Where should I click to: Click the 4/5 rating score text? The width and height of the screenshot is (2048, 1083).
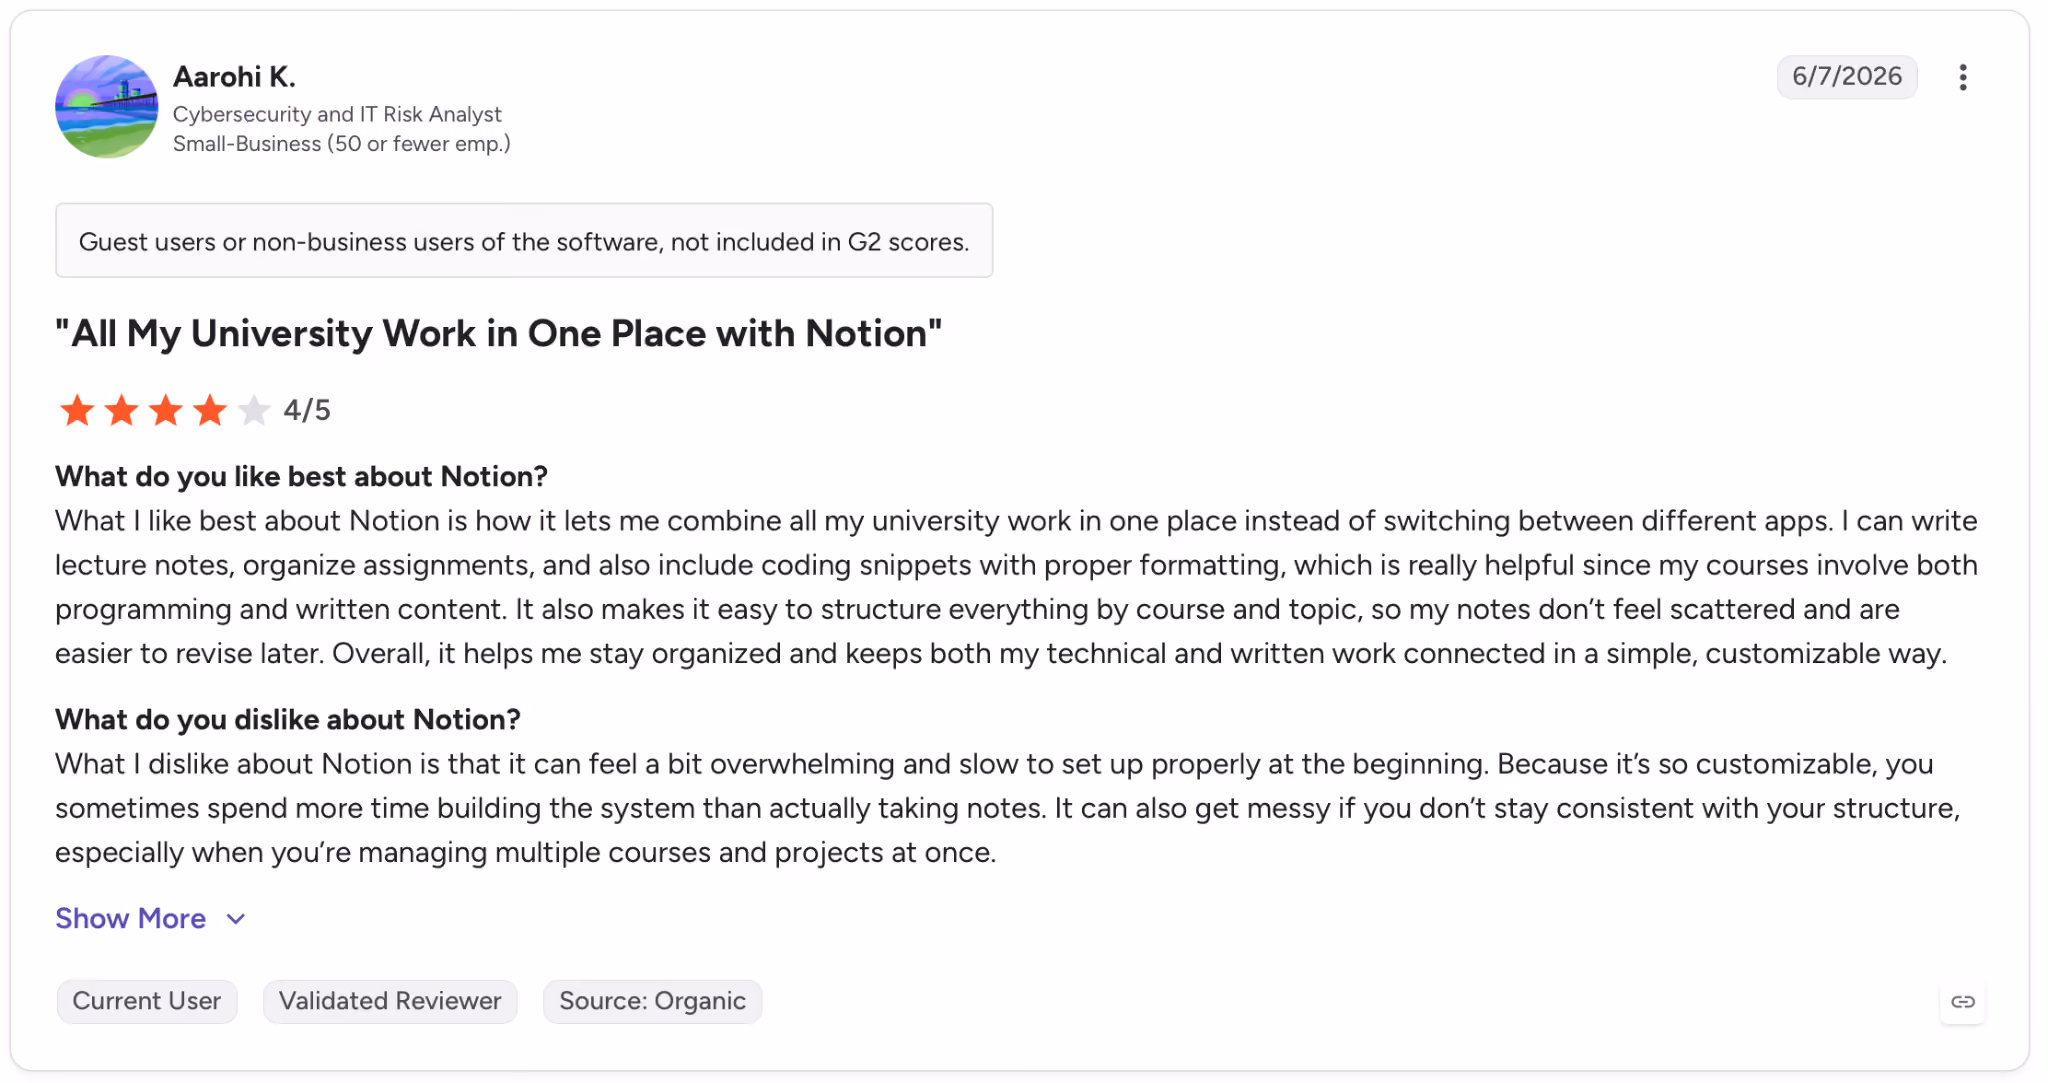tap(306, 410)
